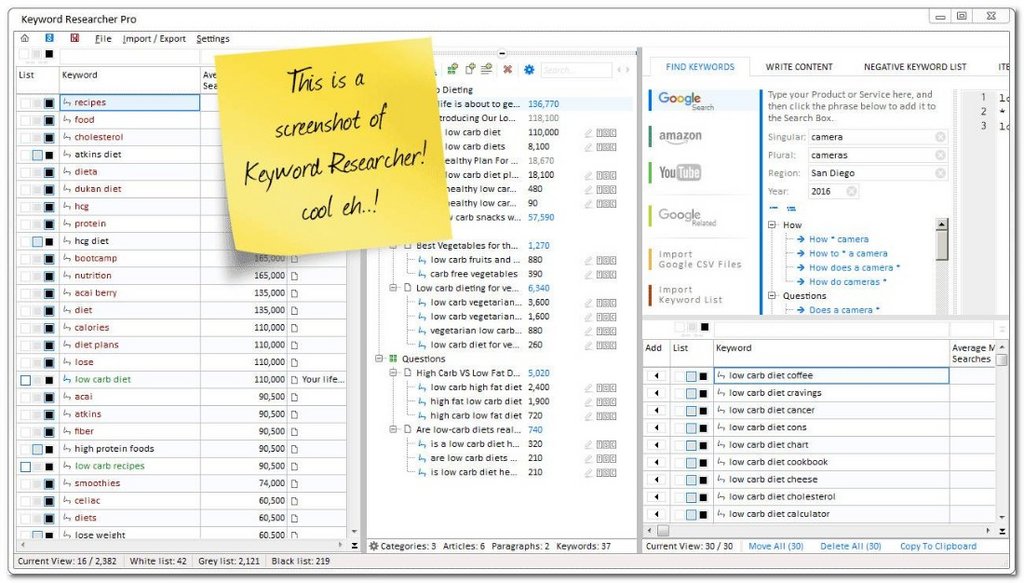Switch to the NEGATIVE KEYWORD LIST tab
The image size is (1024, 583).
[x=915, y=67]
